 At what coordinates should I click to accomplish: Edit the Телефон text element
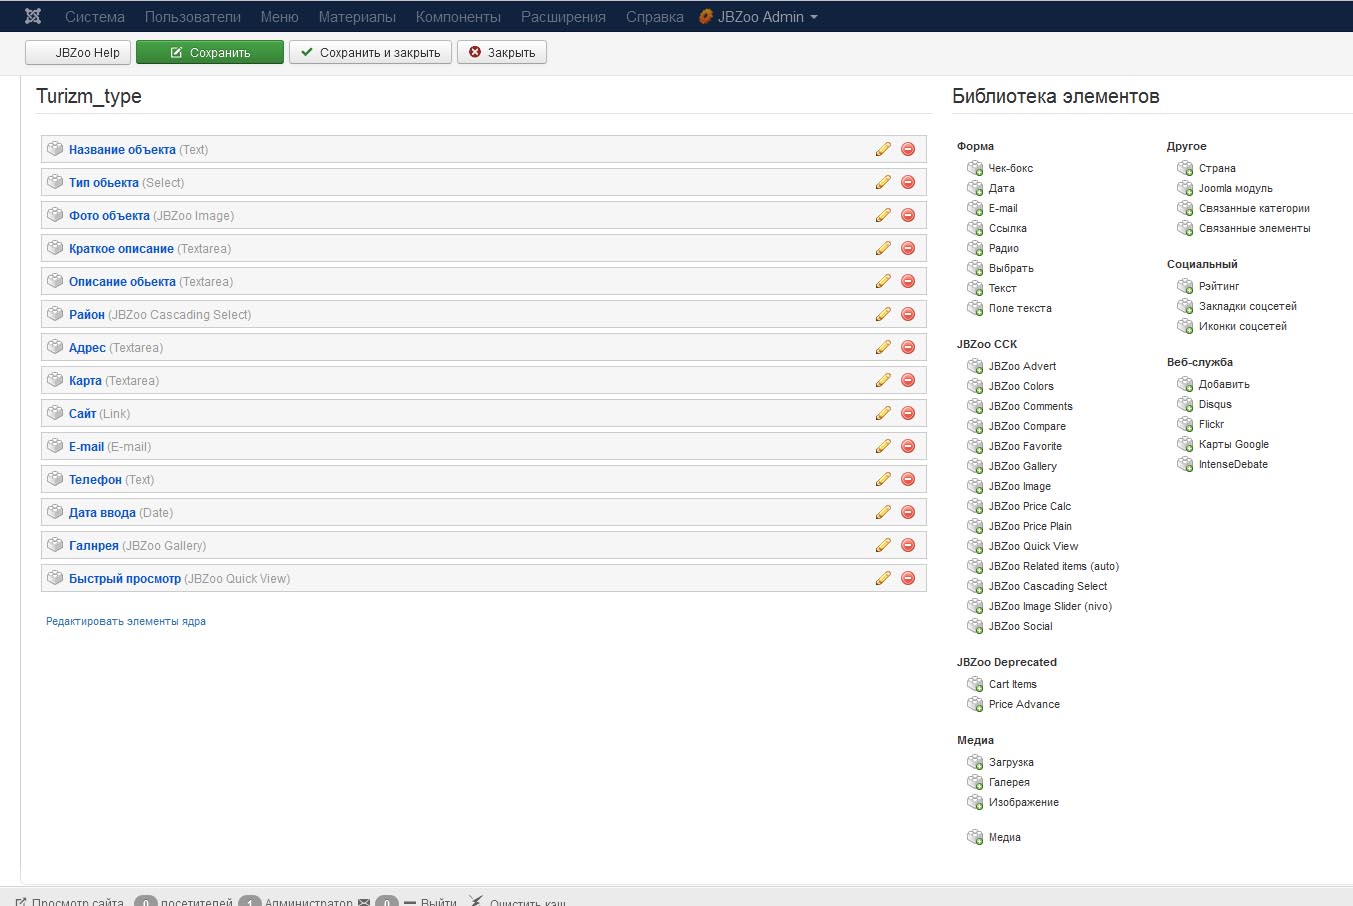(x=883, y=479)
